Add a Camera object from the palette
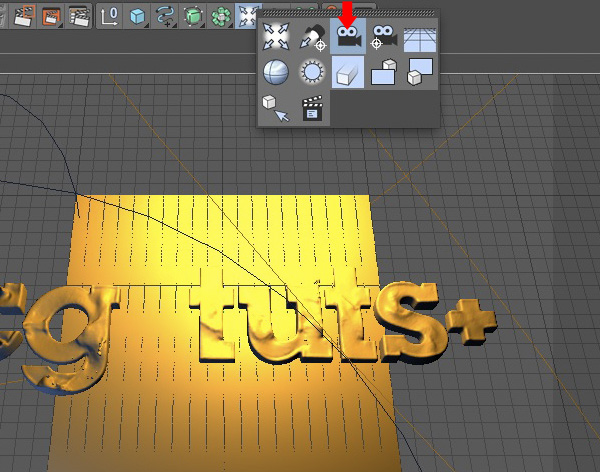This screenshot has width=600, height=472. (348, 36)
